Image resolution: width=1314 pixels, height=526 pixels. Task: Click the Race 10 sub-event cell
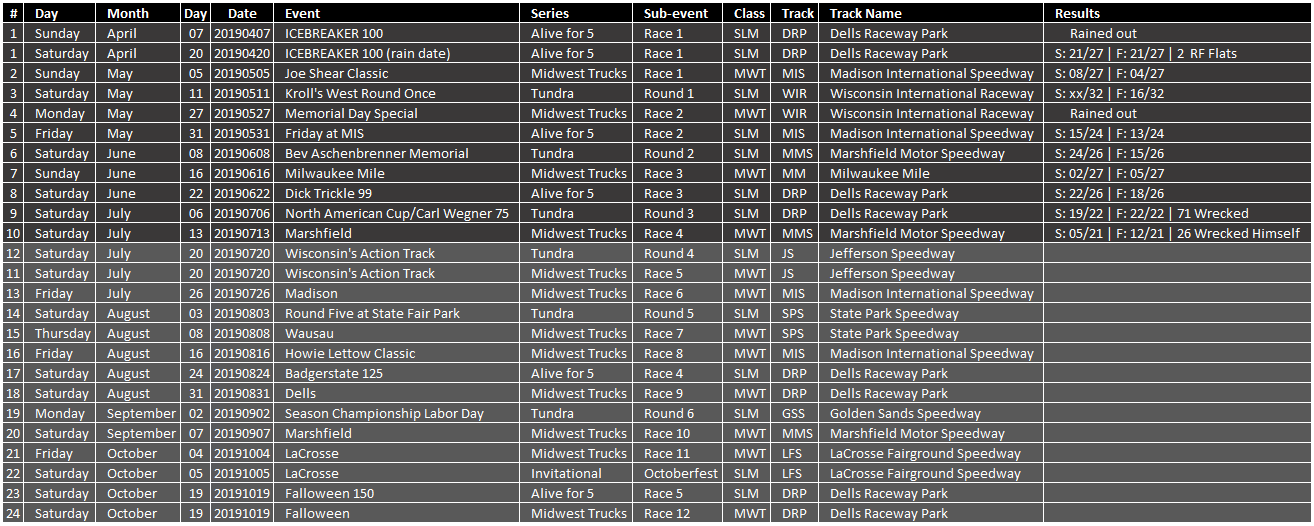tap(681, 433)
